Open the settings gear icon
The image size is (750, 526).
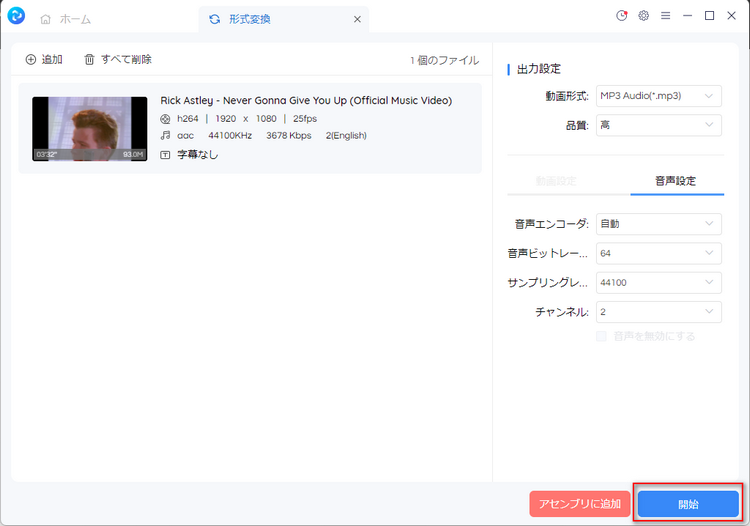click(643, 15)
